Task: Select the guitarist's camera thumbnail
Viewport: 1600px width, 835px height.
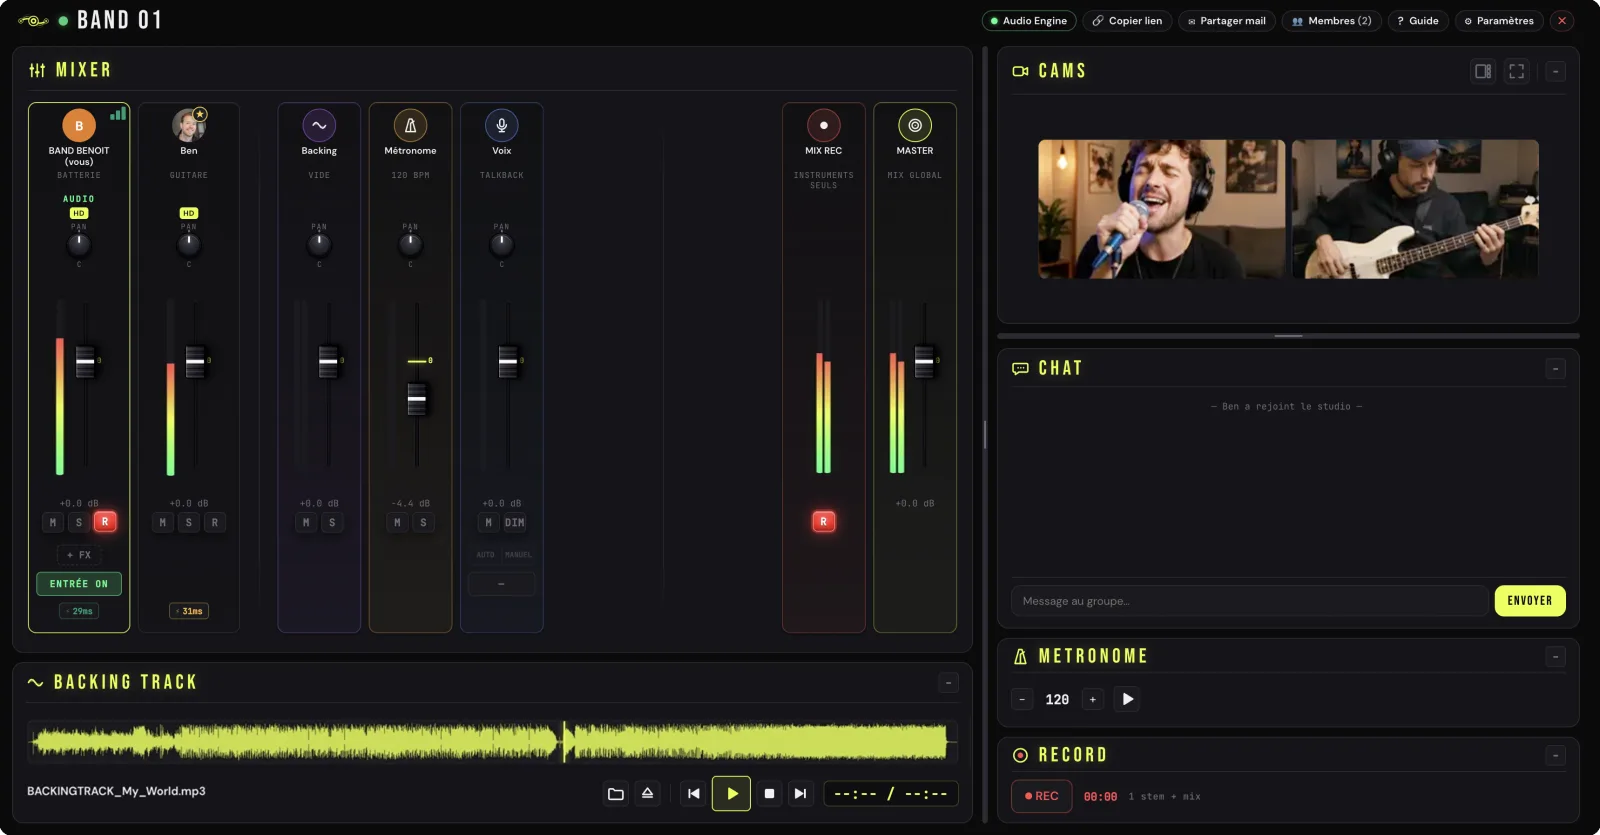Action: click(1415, 209)
